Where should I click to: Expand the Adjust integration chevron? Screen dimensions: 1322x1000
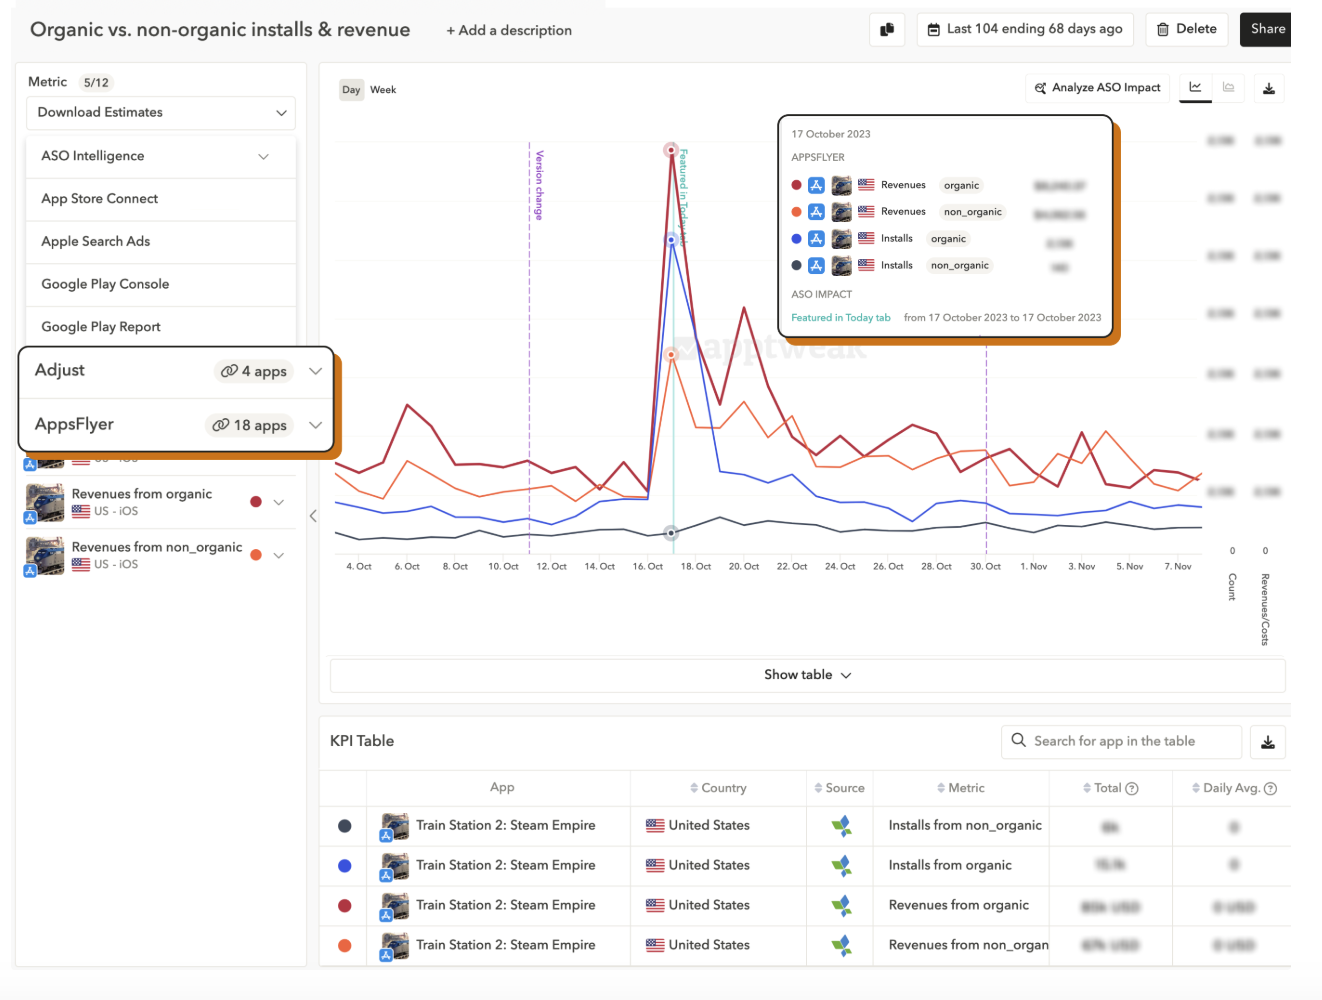[x=315, y=371]
